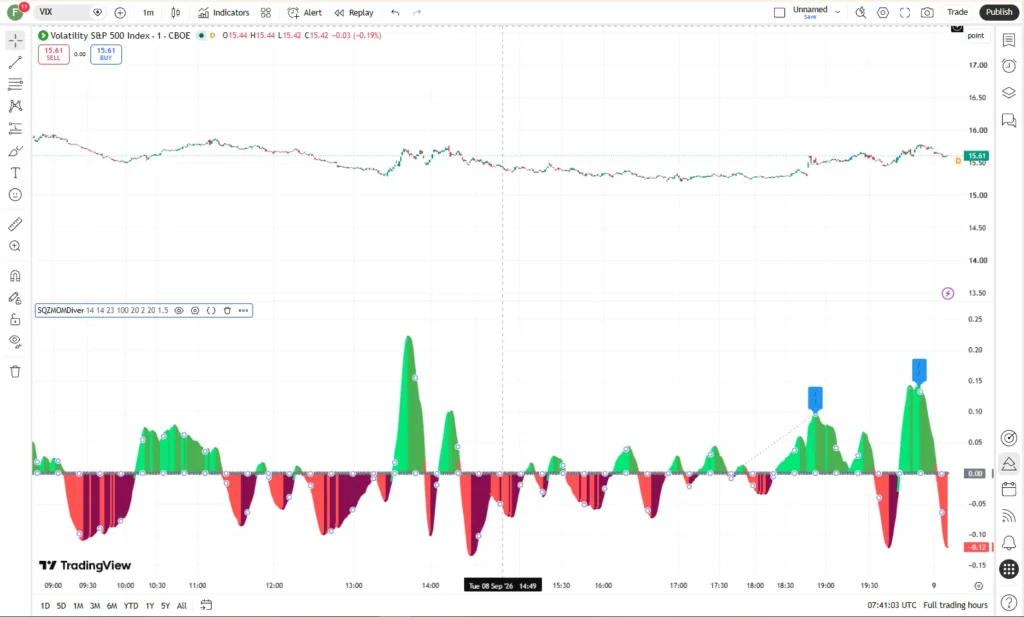Open the Indicators dialog
Screen dimensions: 1024x617
point(223,12)
